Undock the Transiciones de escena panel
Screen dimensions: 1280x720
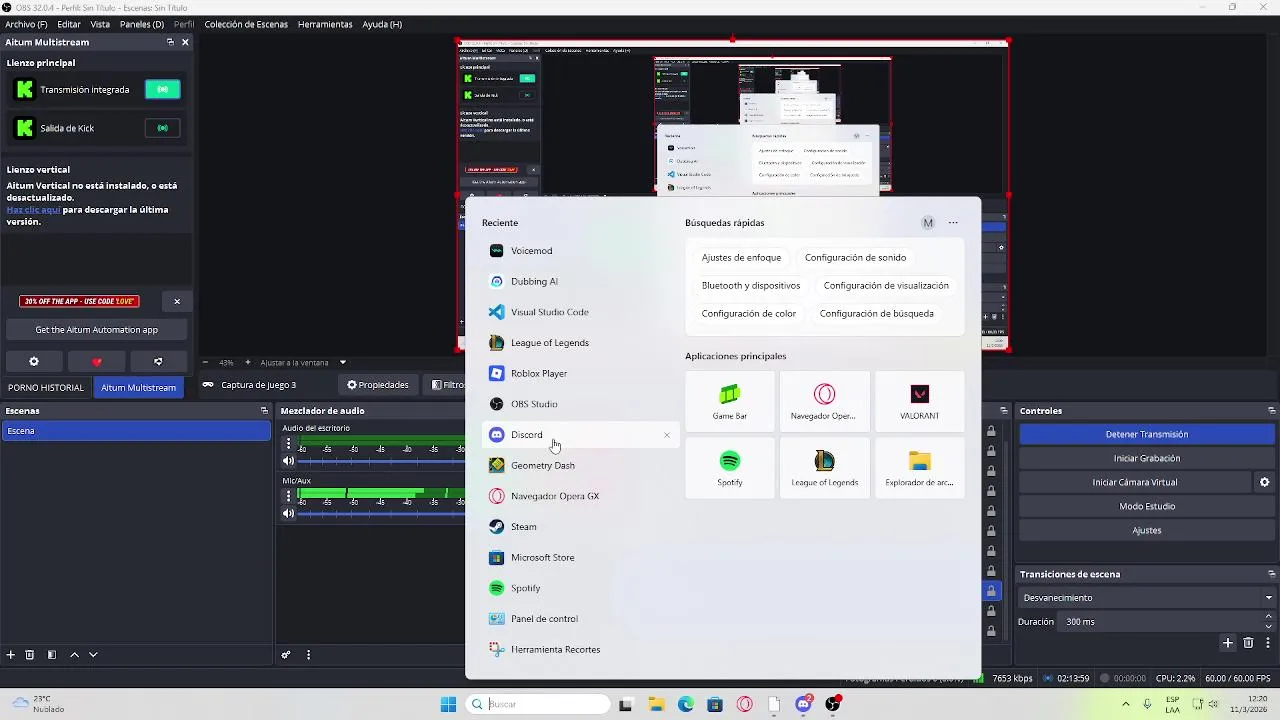(1271, 574)
